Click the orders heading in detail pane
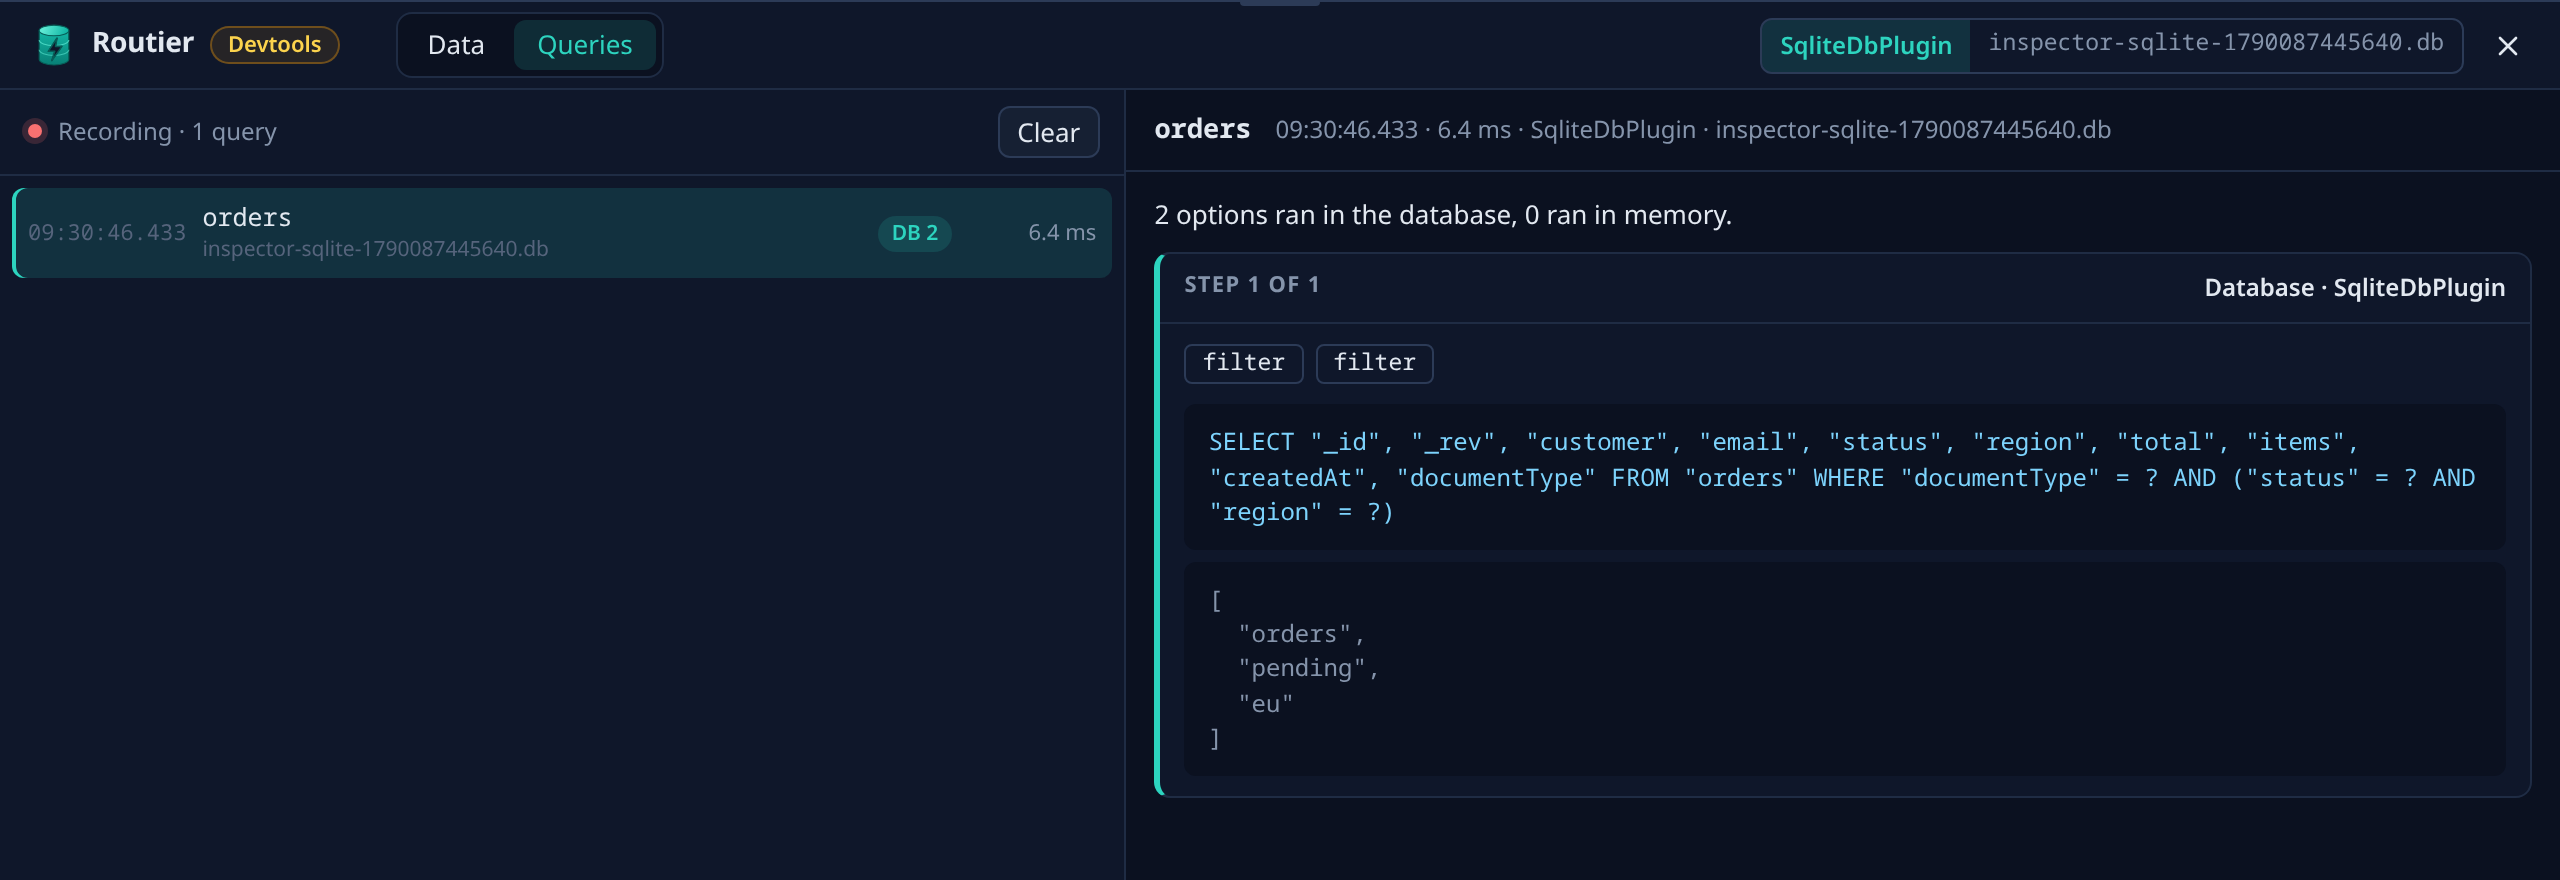This screenshot has height=880, width=2560. pyautogui.click(x=1202, y=130)
